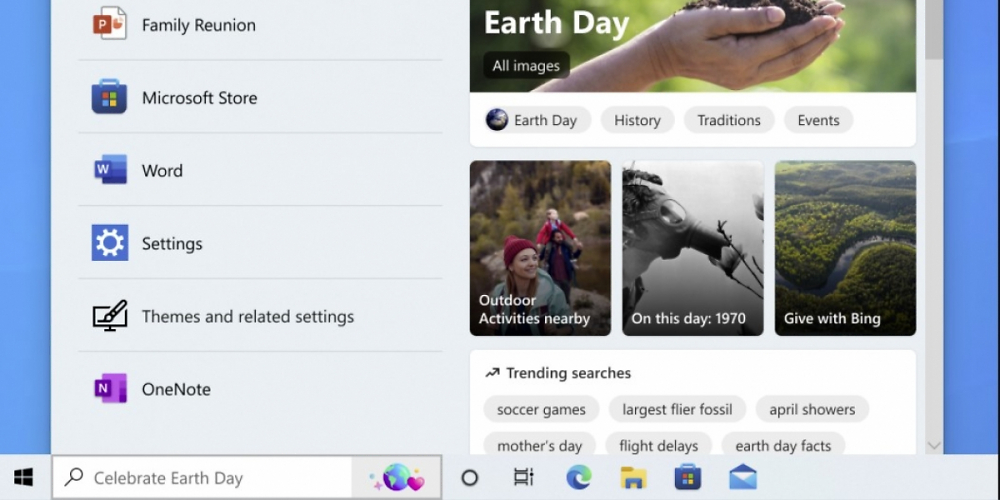Open the Outdoor Activities nearby card
The width and height of the screenshot is (1000, 500).
[540, 248]
